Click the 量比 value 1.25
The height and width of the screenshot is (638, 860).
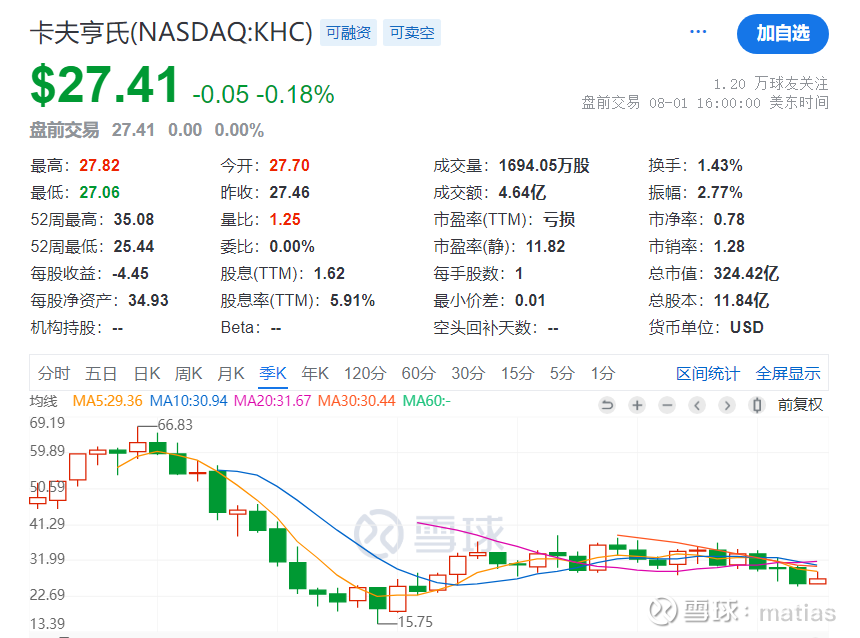coord(285,219)
